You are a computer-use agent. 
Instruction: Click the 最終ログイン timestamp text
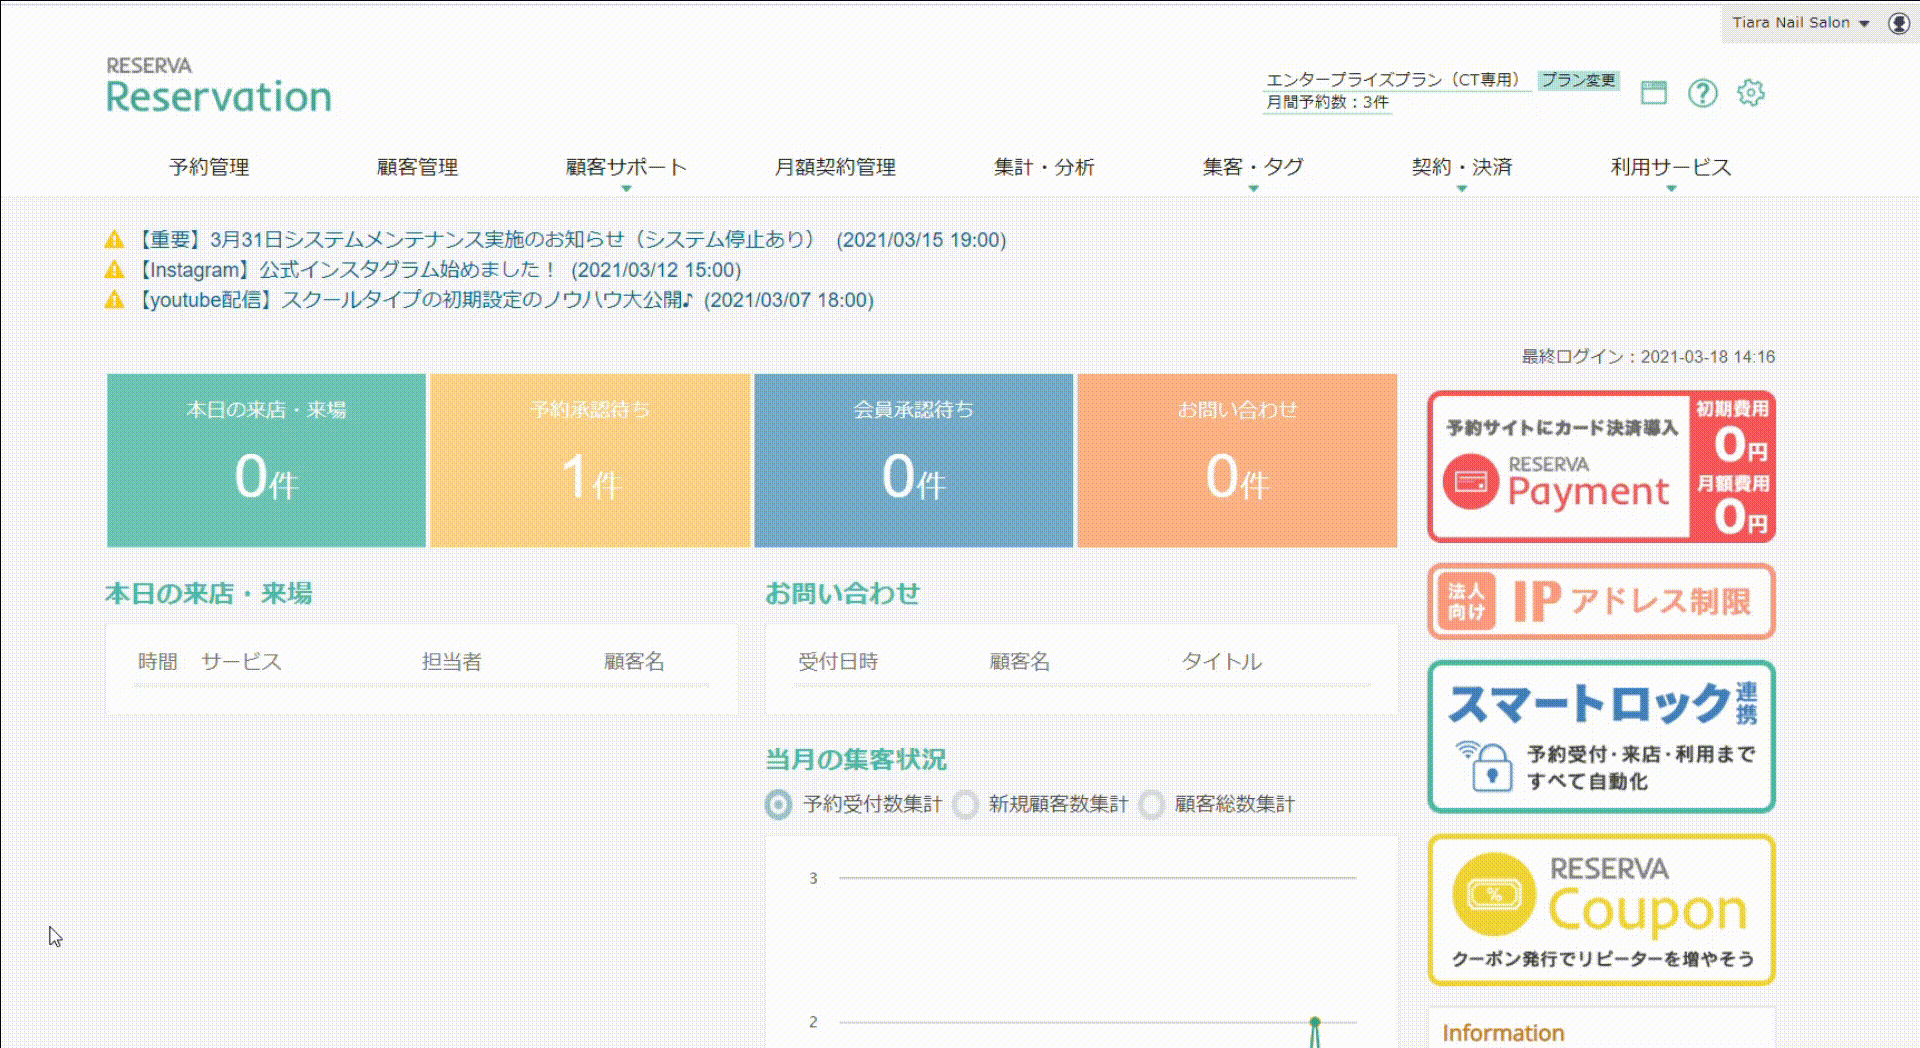pyautogui.click(x=1648, y=357)
